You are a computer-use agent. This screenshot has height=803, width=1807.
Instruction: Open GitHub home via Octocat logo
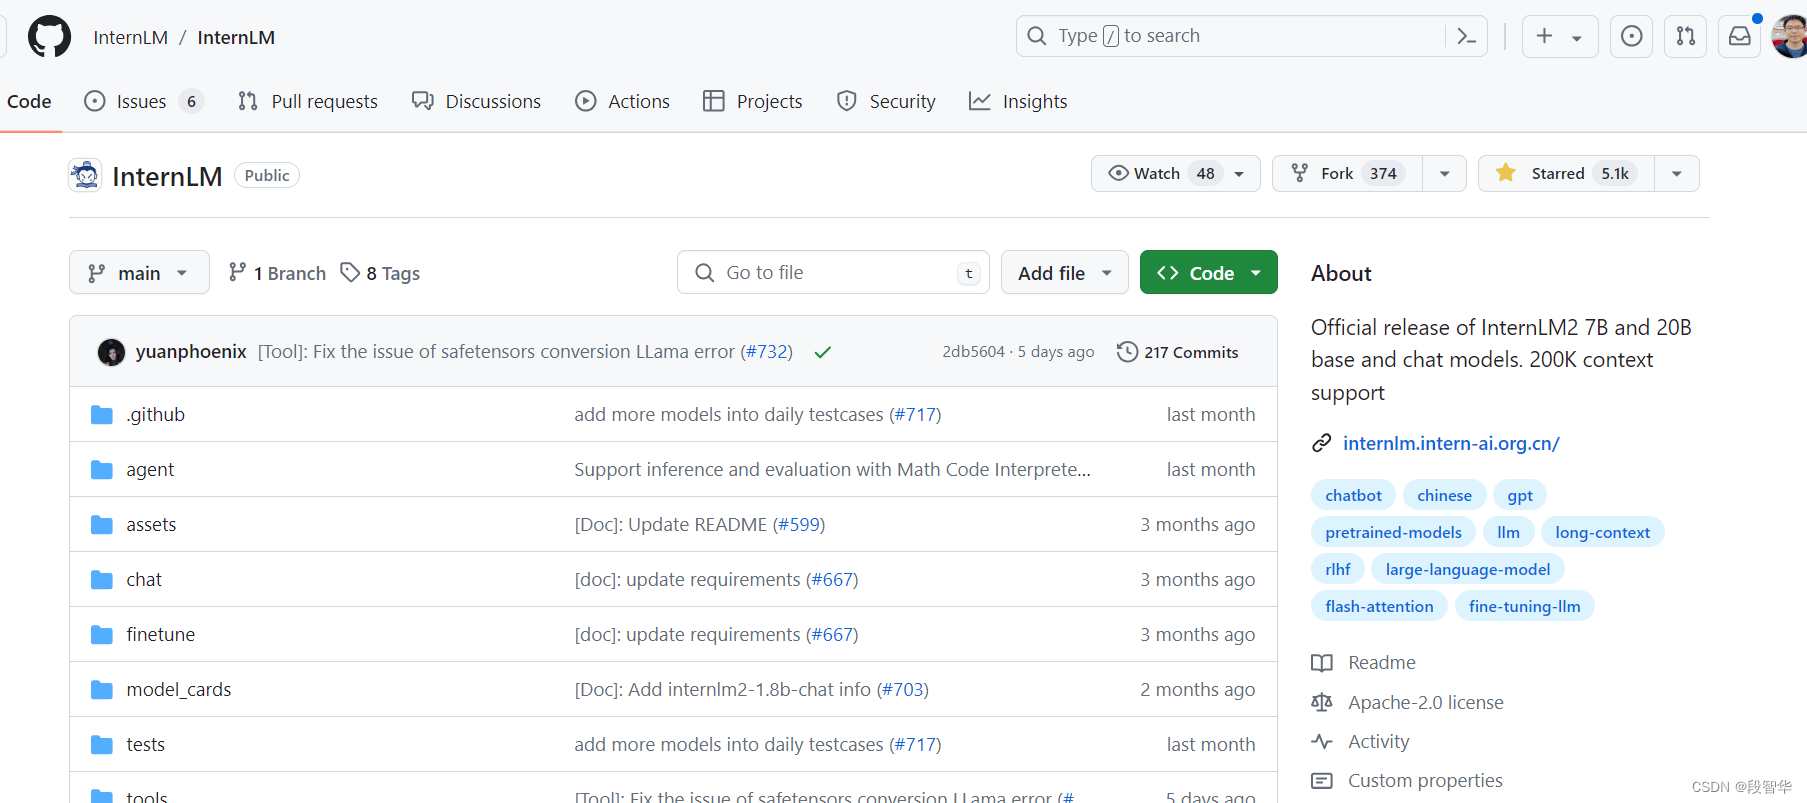tap(49, 37)
